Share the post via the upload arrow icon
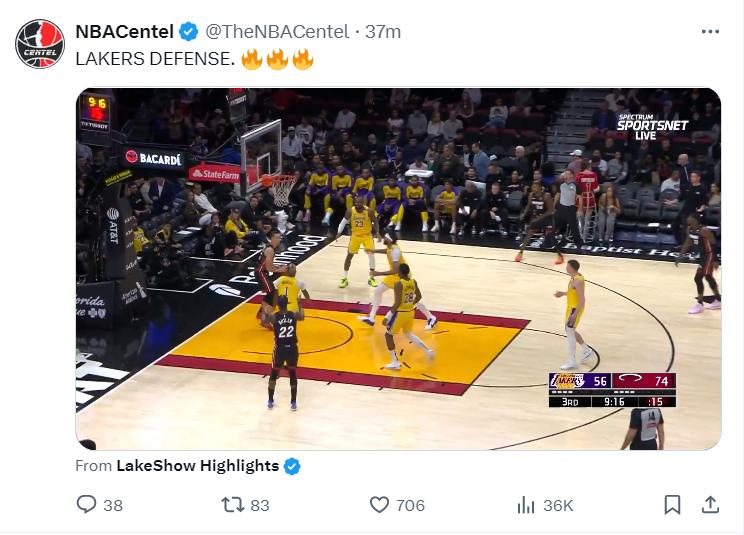The width and height of the screenshot is (744, 535). 709,505
